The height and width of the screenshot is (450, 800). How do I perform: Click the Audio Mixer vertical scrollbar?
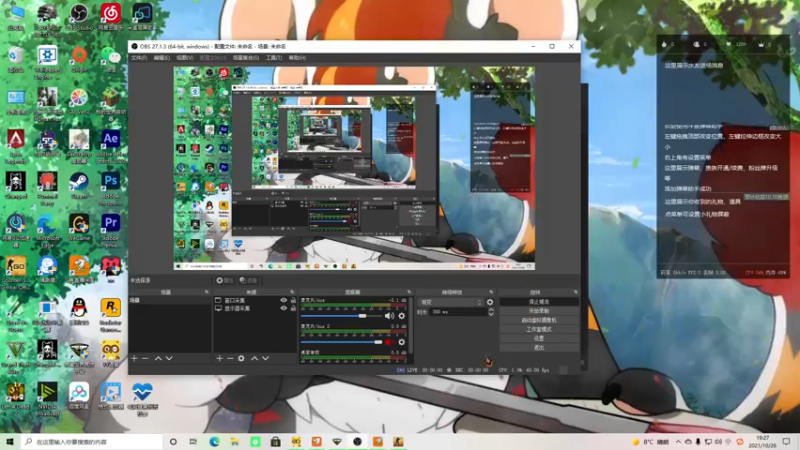(x=411, y=327)
